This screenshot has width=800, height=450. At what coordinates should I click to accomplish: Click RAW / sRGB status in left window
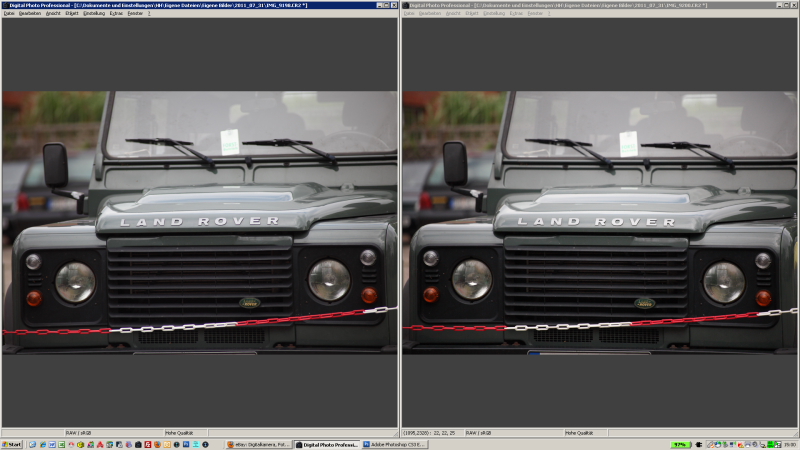tap(79, 433)
